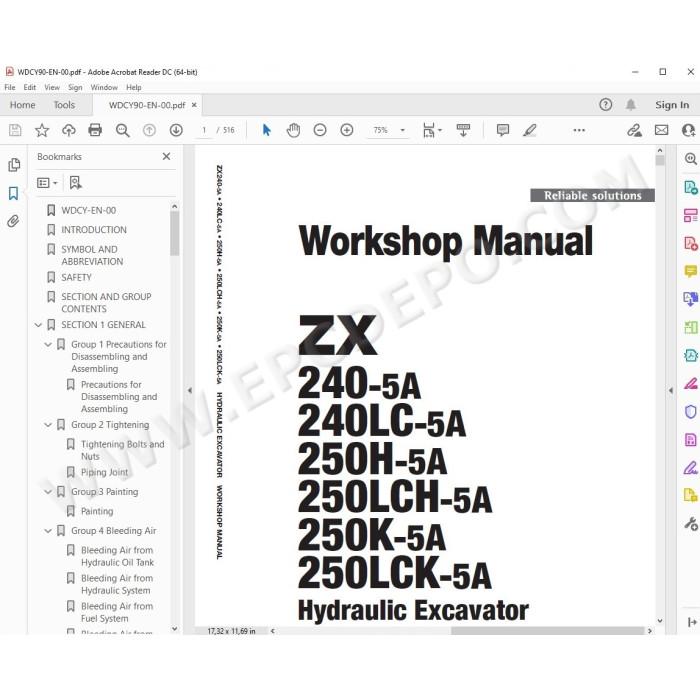
Task: Open the File menu
Action: click(x=10, y=88)
